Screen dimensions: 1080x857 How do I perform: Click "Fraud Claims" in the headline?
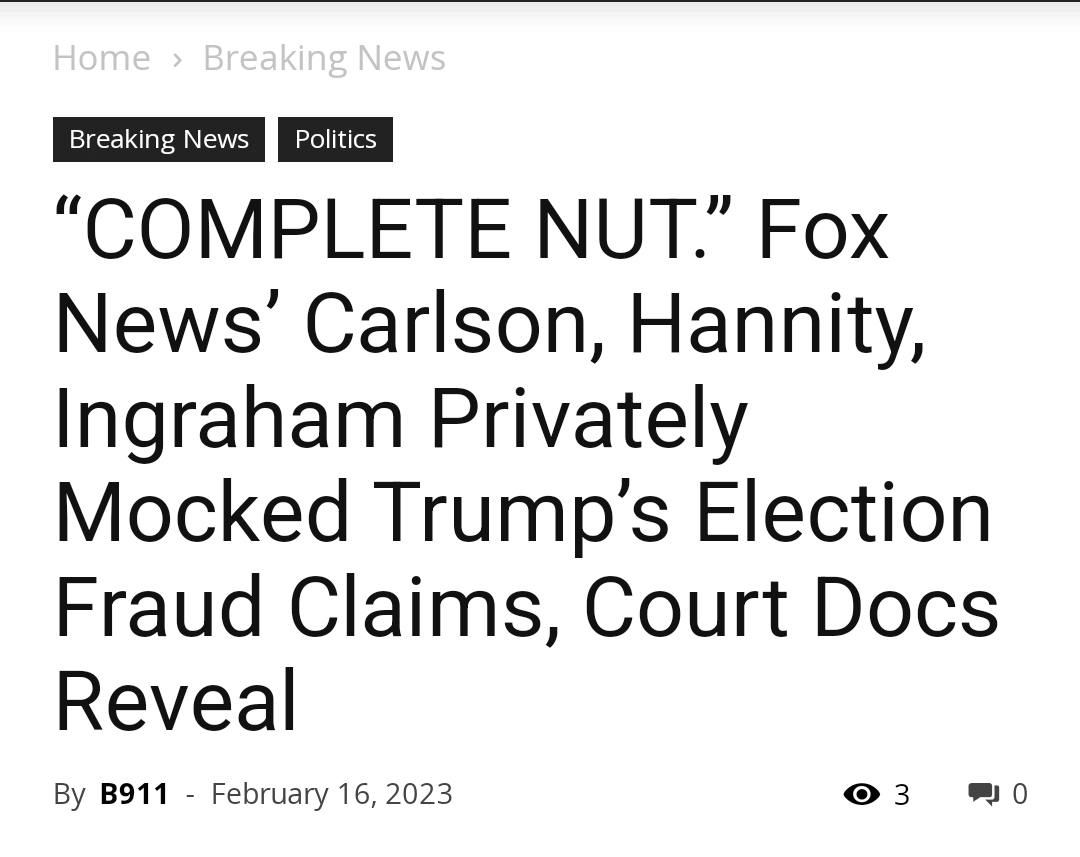(301, 607)
